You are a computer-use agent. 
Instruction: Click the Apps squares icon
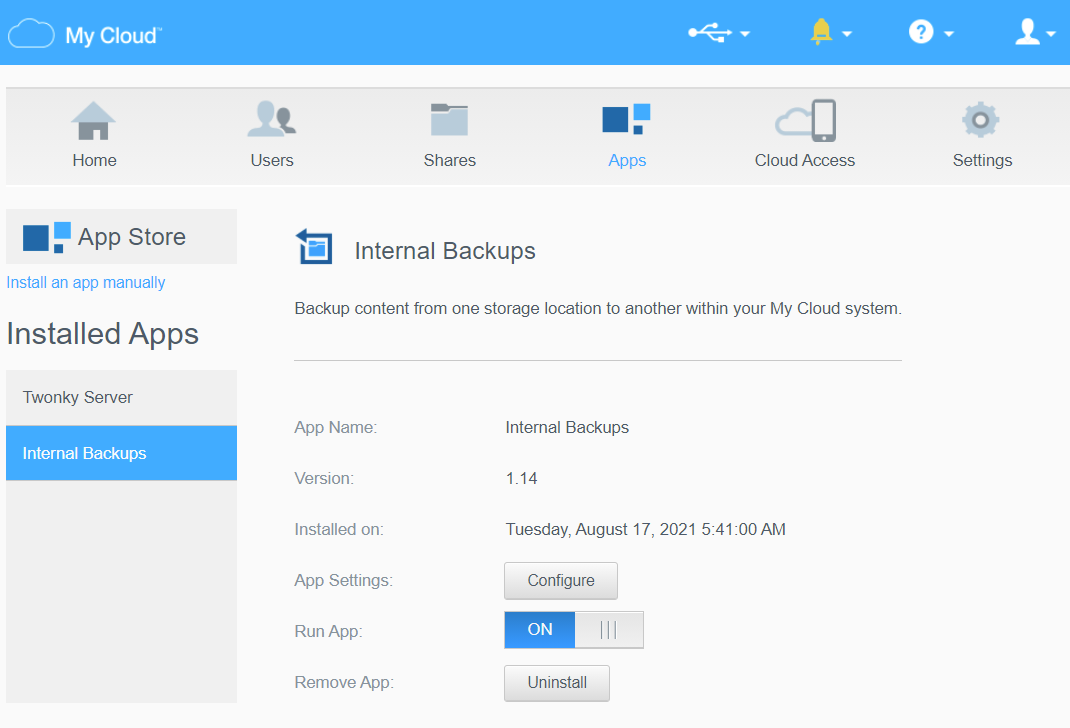click(x=626, y=119)
